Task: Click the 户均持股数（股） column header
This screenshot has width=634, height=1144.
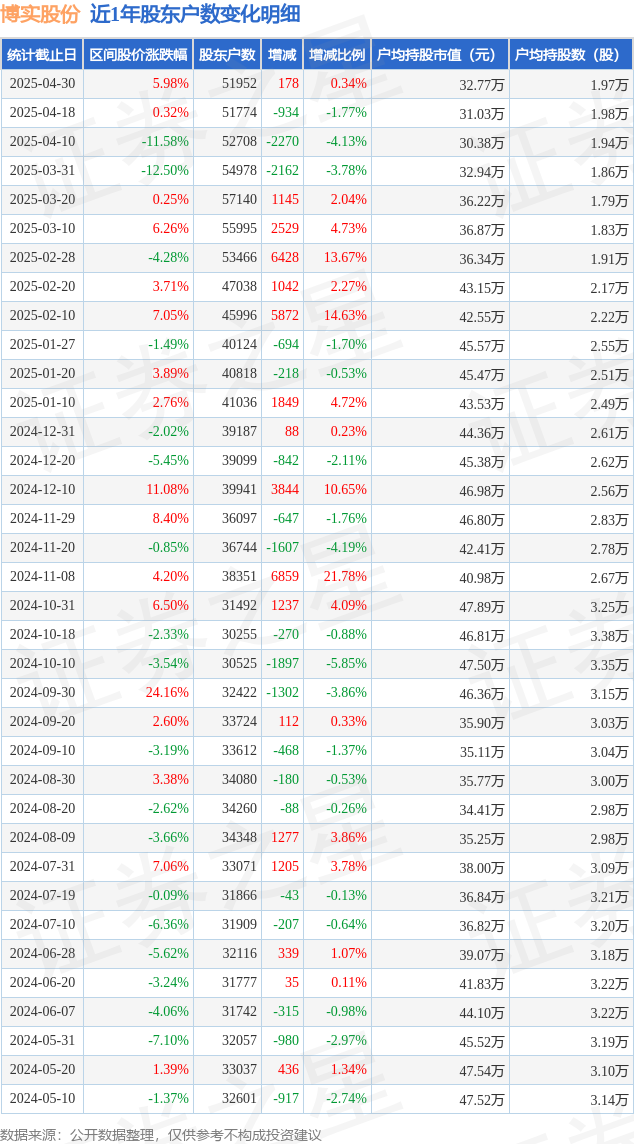Action: [x=571, y=55]
